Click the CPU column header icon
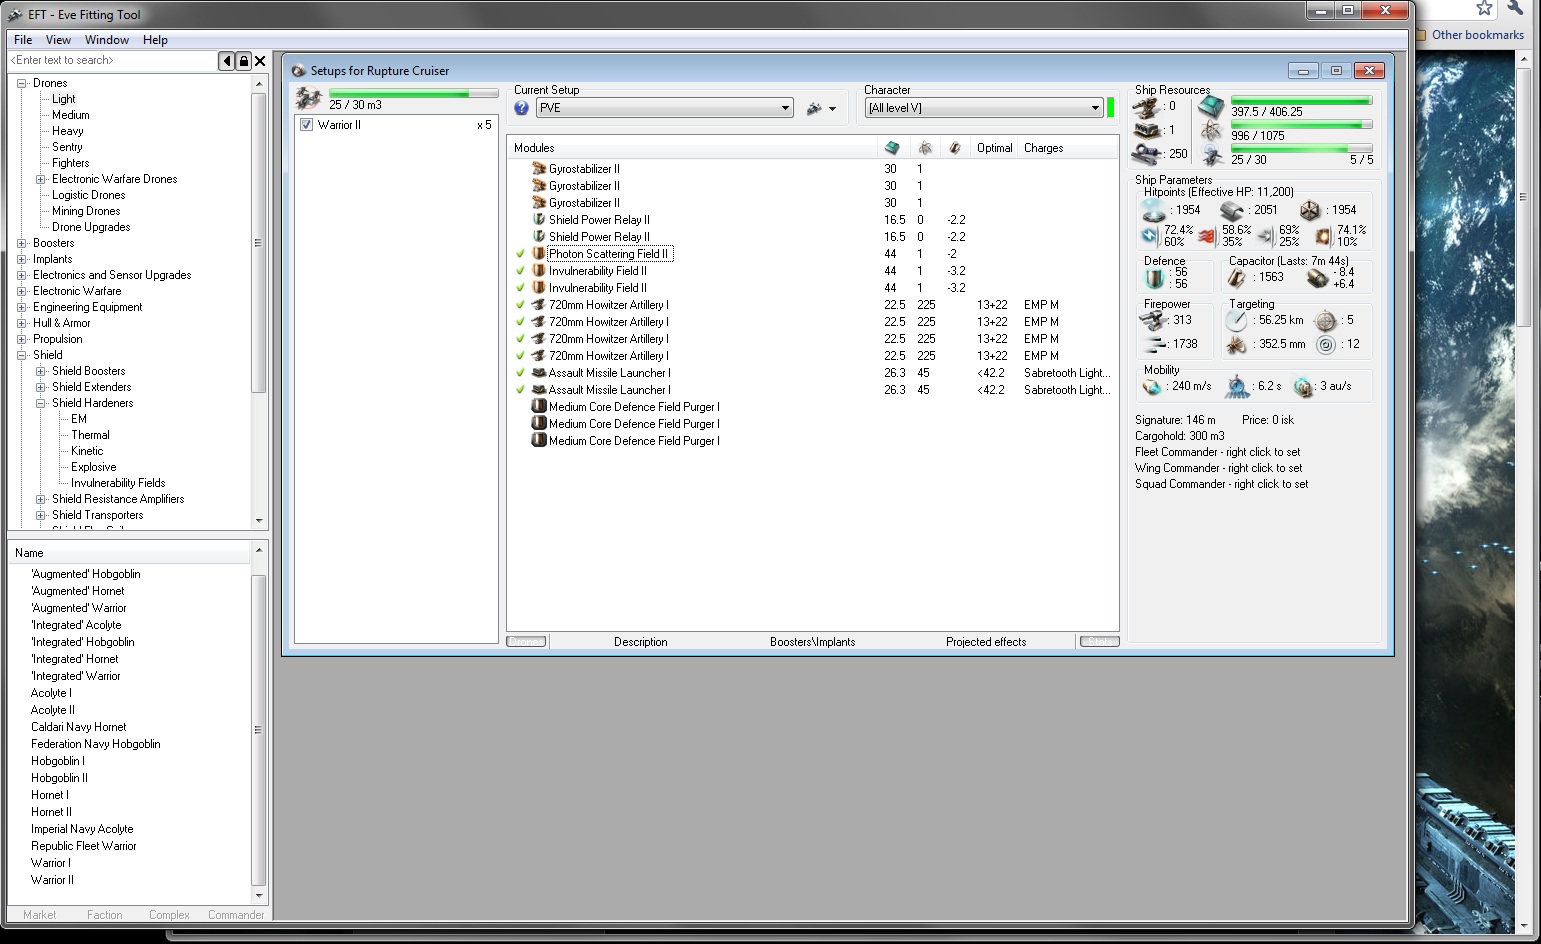This screenshot has height=944, width=1541. (891, 148)
